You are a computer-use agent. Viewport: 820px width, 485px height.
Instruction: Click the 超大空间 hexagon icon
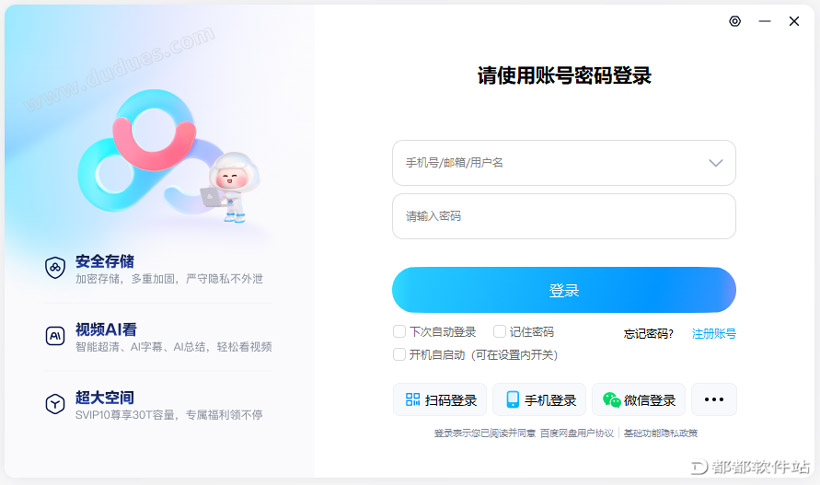55,404
